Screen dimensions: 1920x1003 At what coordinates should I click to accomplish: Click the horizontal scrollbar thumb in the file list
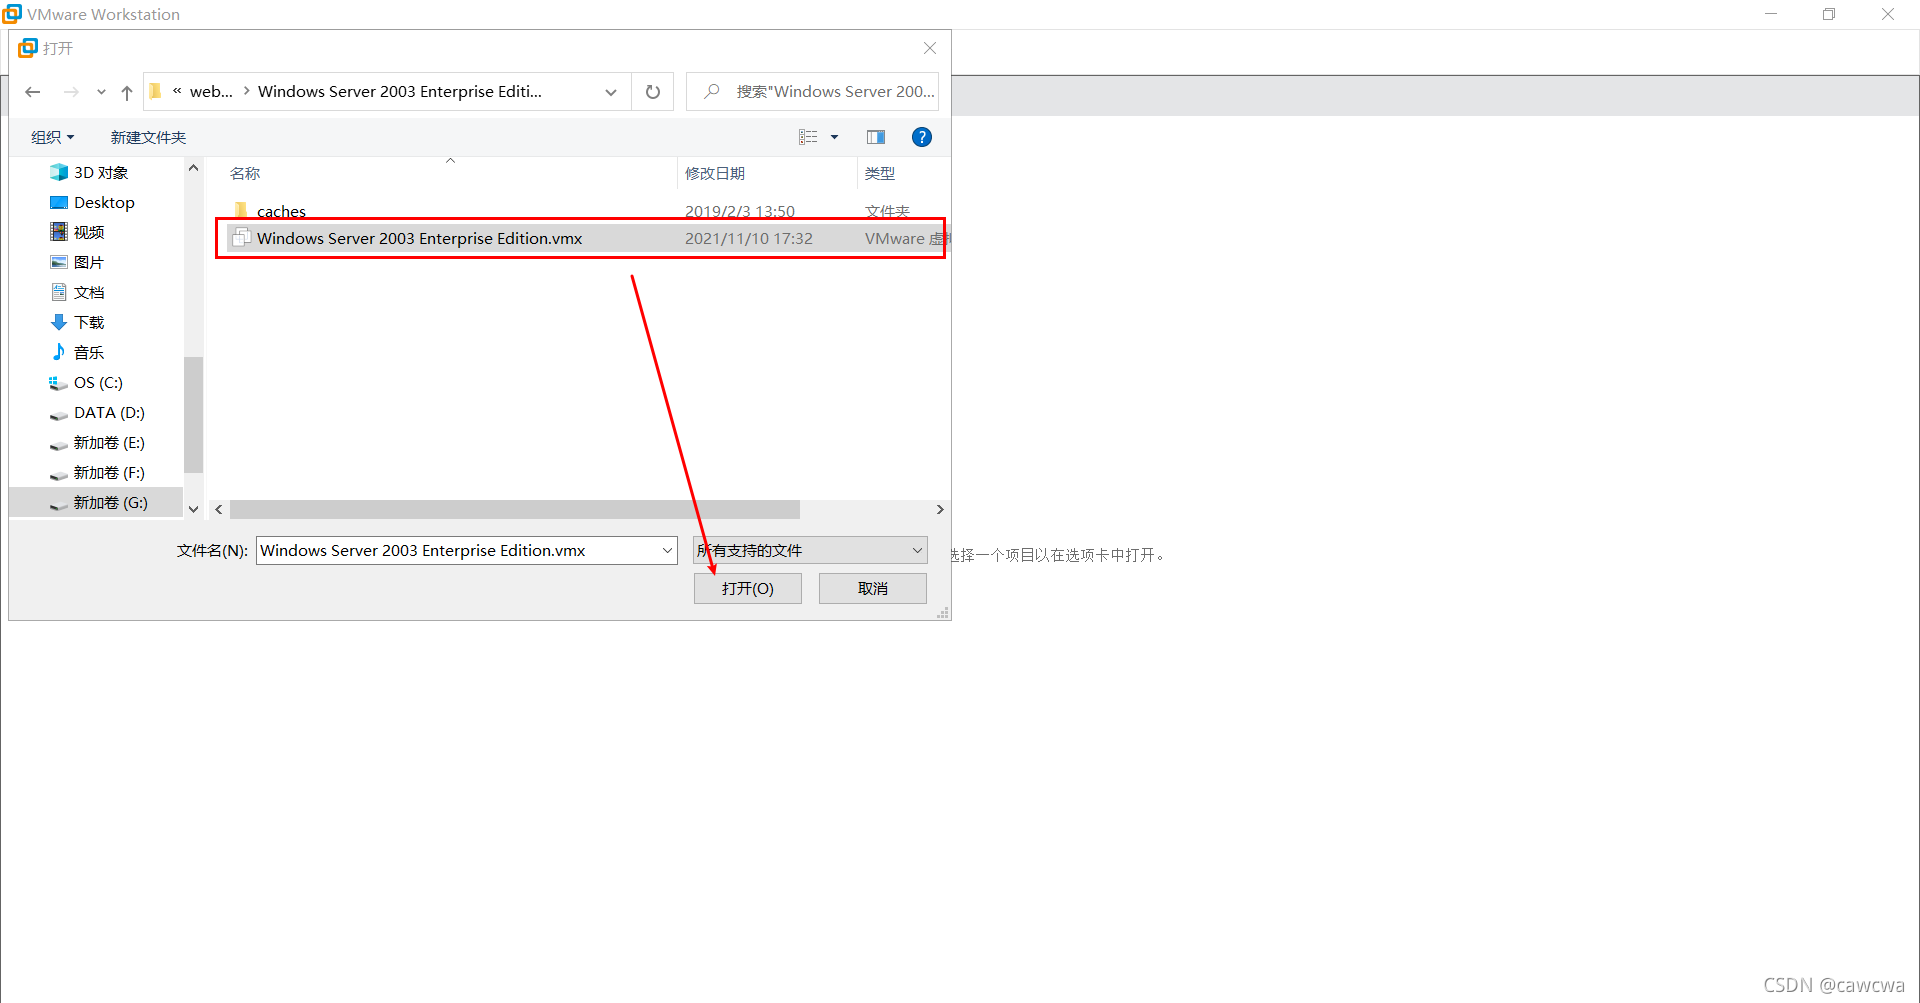[515, 509]
